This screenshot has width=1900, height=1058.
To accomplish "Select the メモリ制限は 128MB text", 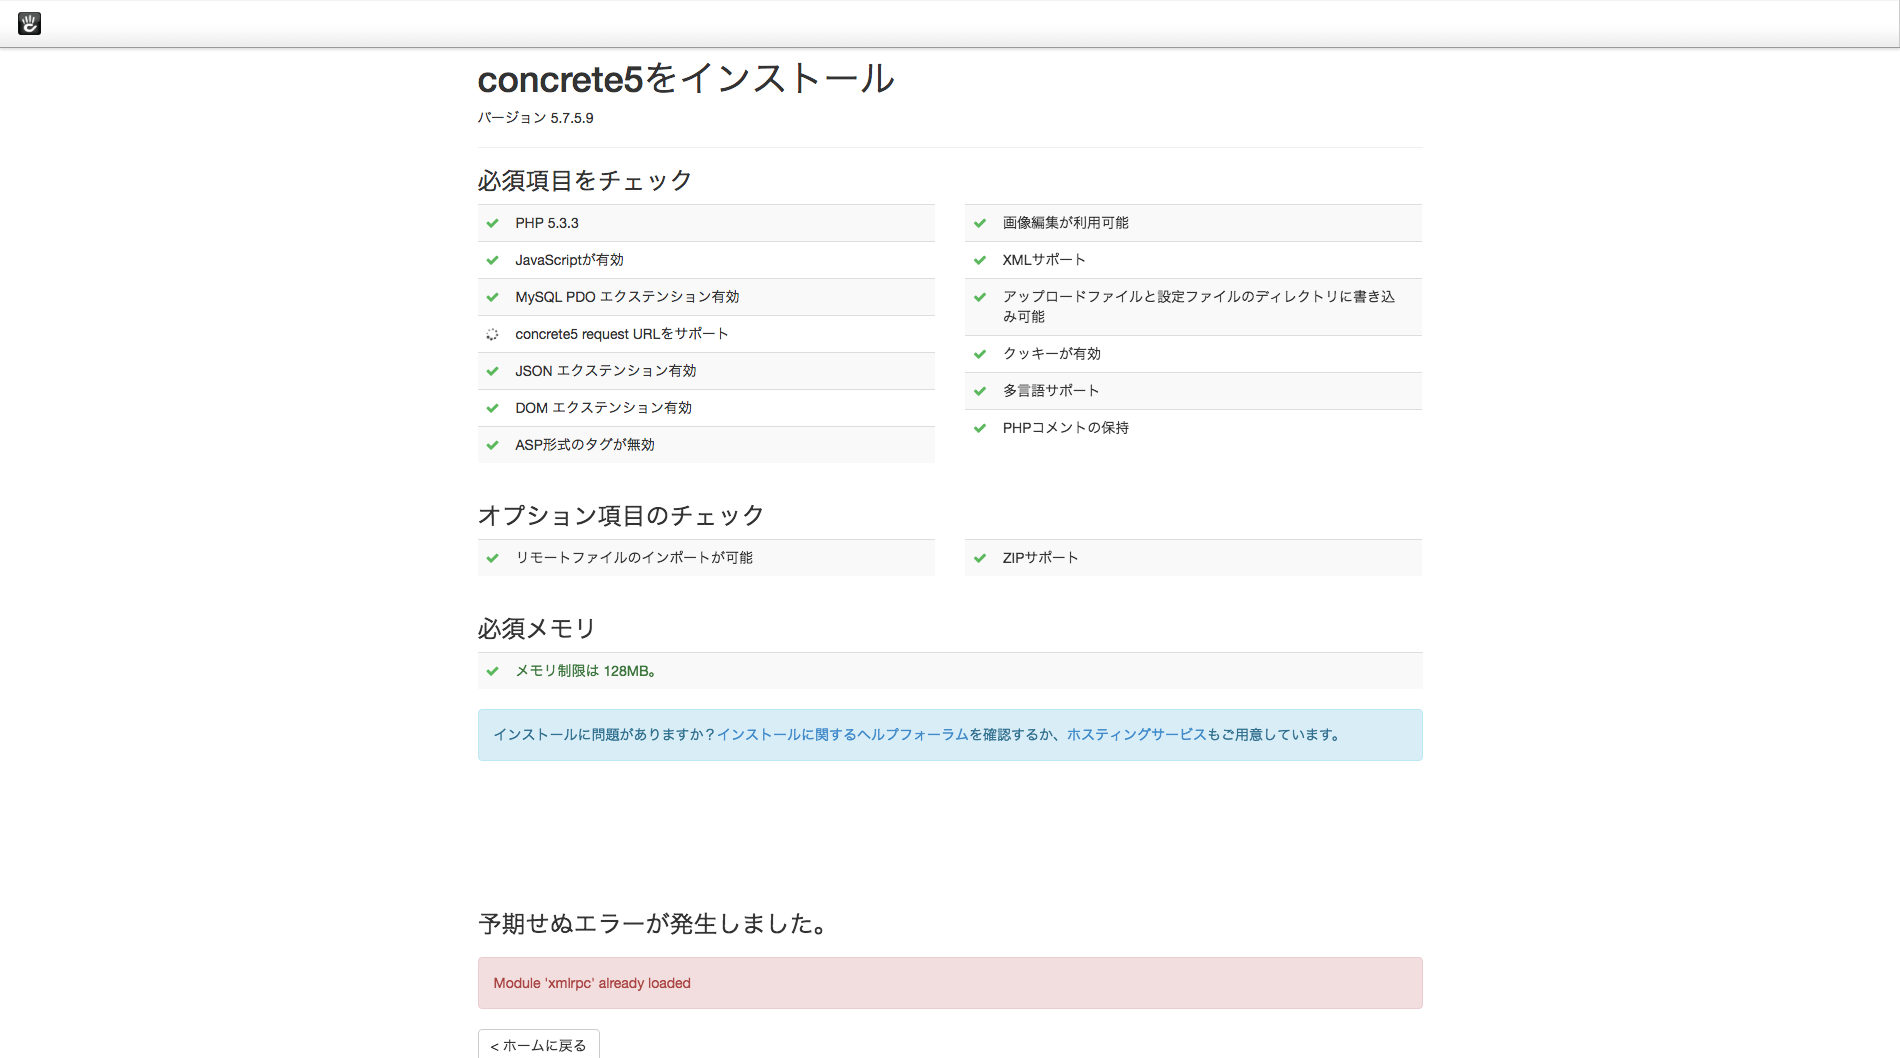I will tap(586, 671).
